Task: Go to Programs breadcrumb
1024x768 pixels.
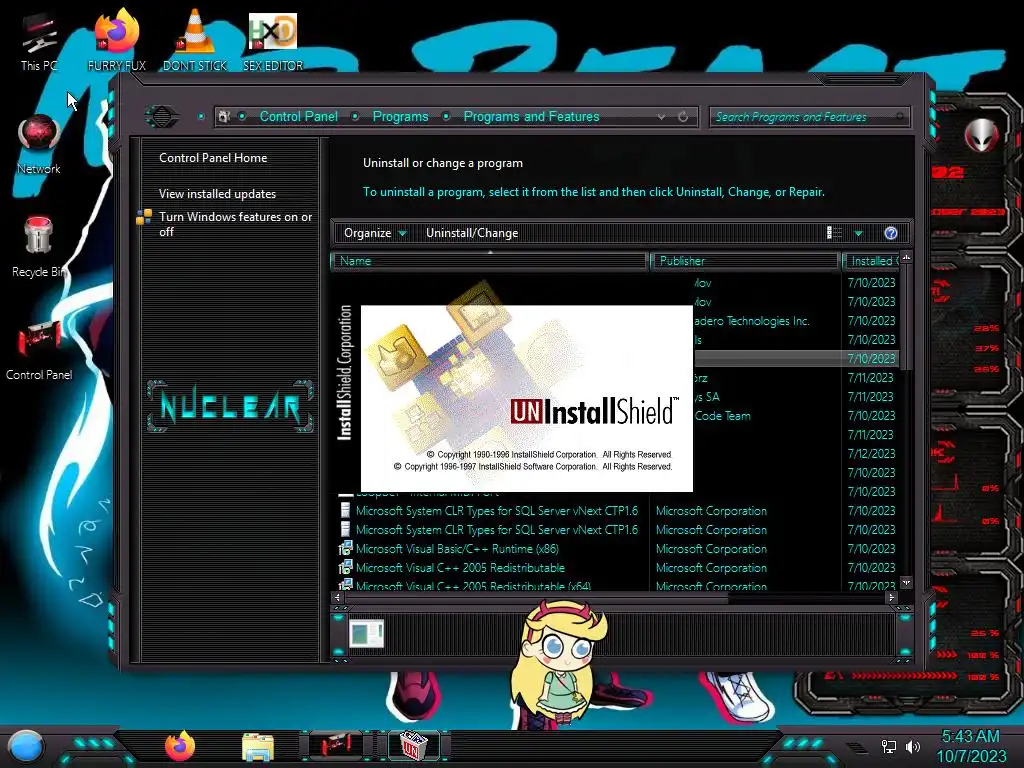Action: [400, 116]
